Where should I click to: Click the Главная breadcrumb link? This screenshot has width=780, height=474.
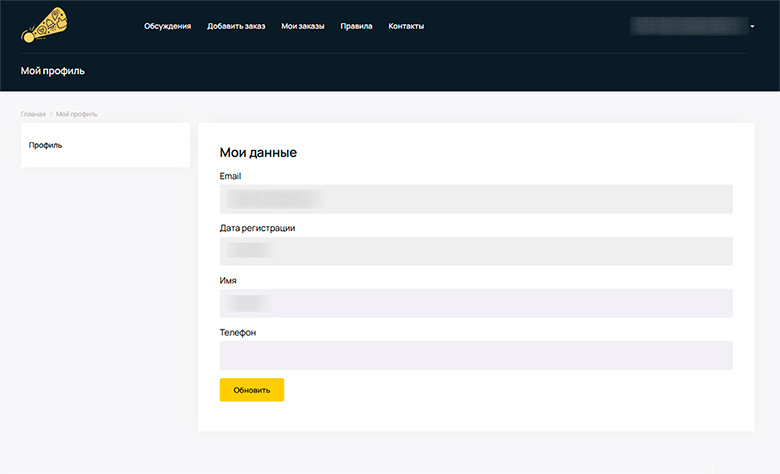pyautogui.click(x=33, y=114)
